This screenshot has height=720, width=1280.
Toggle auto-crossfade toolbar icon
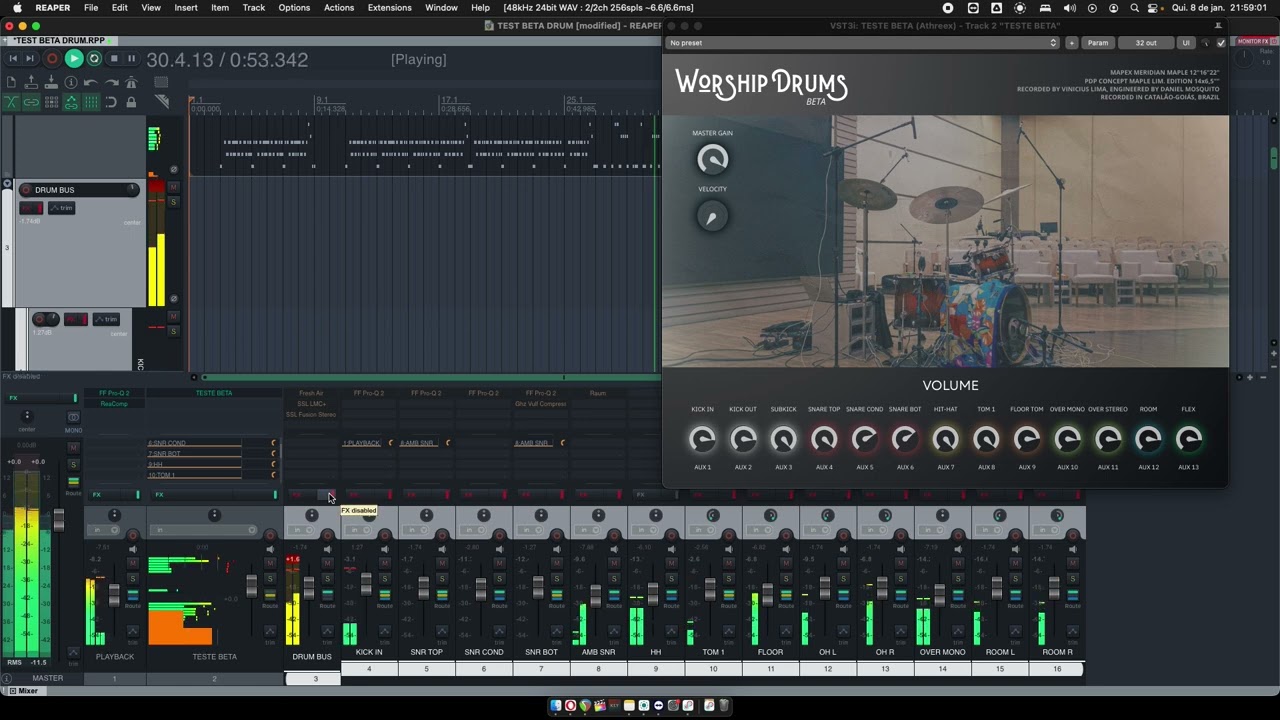(x=12, y=102)
